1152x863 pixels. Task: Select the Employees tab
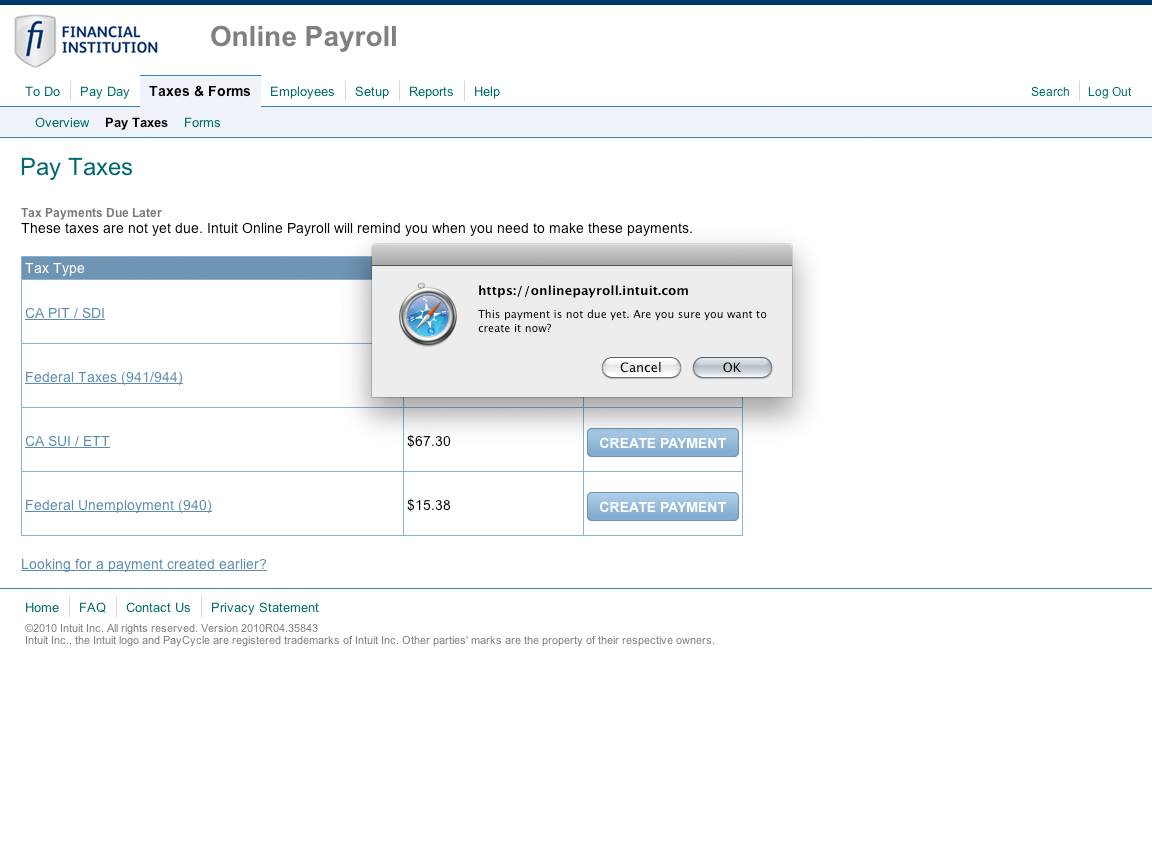pos(302,92)
